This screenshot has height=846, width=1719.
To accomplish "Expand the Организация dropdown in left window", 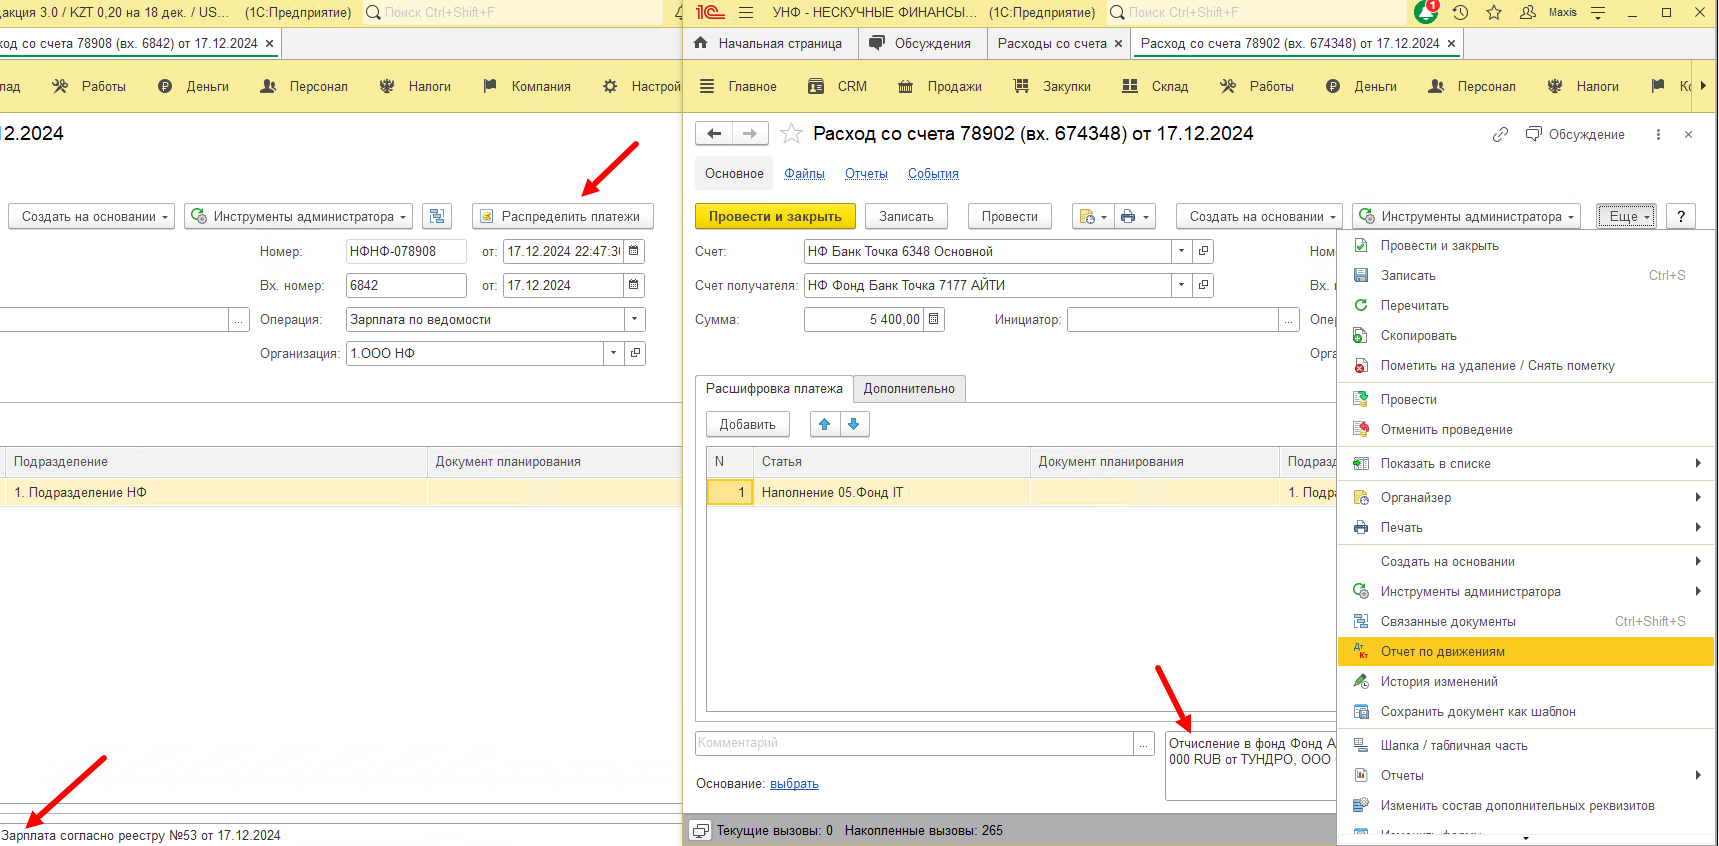I will pos(613,353).
